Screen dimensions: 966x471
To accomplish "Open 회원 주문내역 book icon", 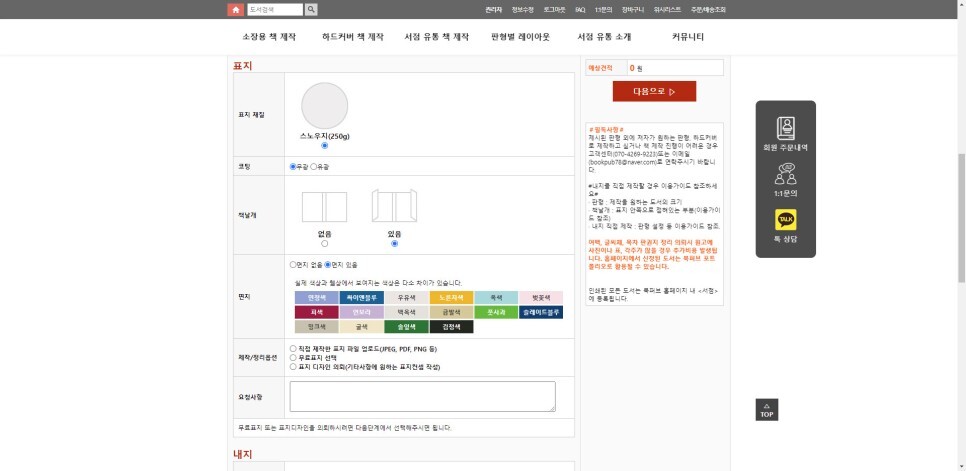I will coord(785,128).
